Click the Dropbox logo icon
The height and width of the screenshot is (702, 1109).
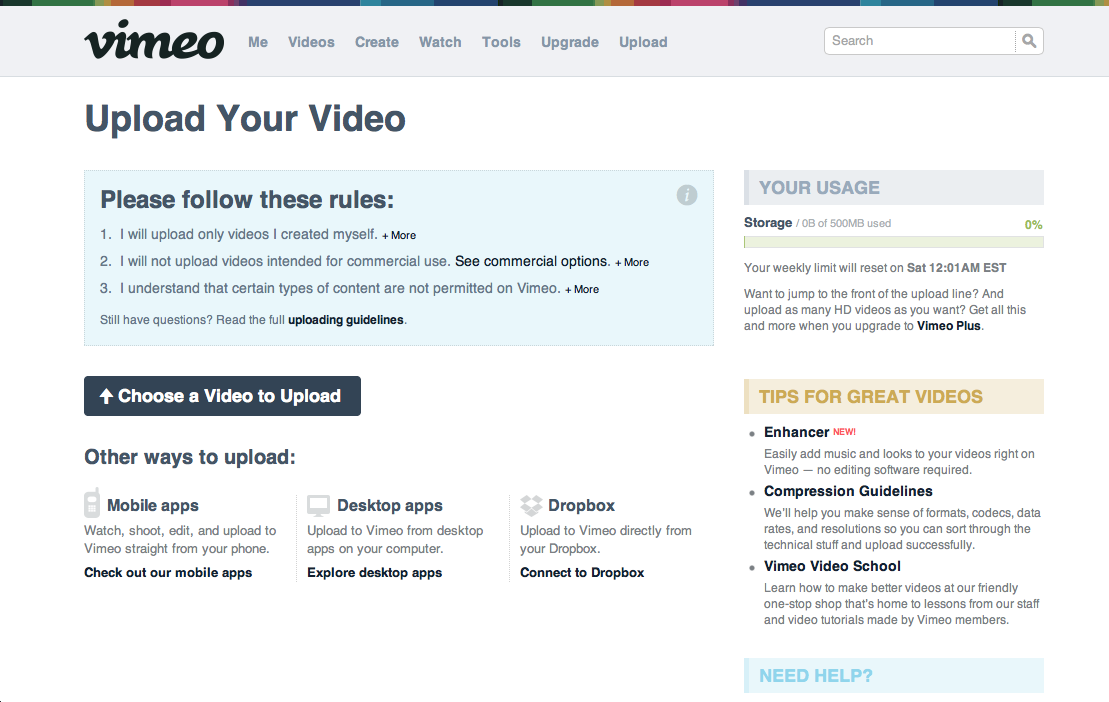(531, 505)
